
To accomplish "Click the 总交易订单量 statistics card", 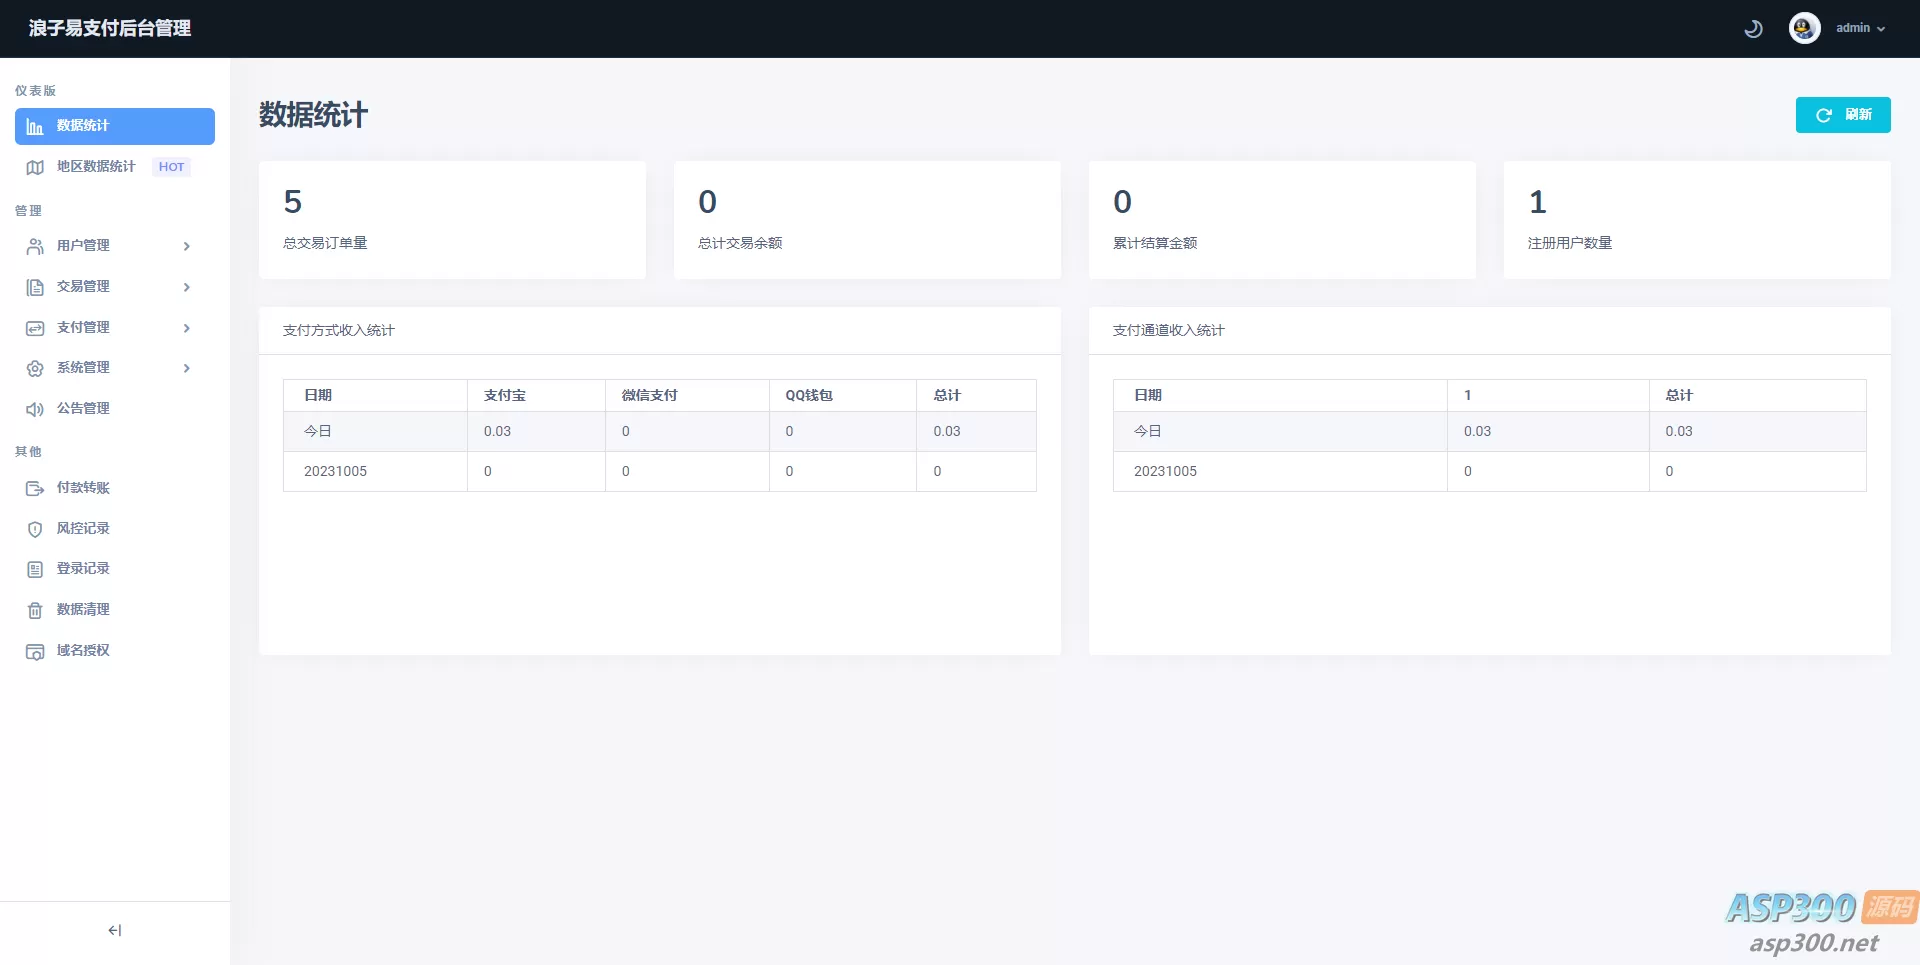I will tap(452, 220).
